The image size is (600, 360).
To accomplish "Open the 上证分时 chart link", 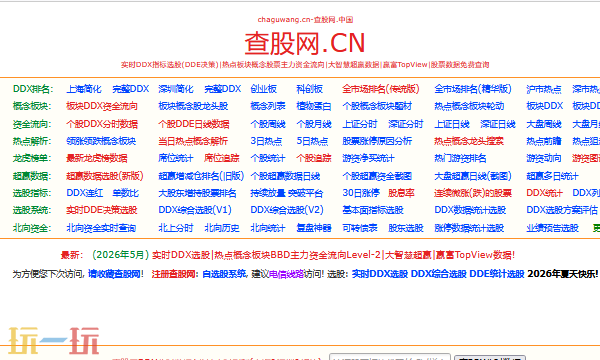I will (360, 124).
